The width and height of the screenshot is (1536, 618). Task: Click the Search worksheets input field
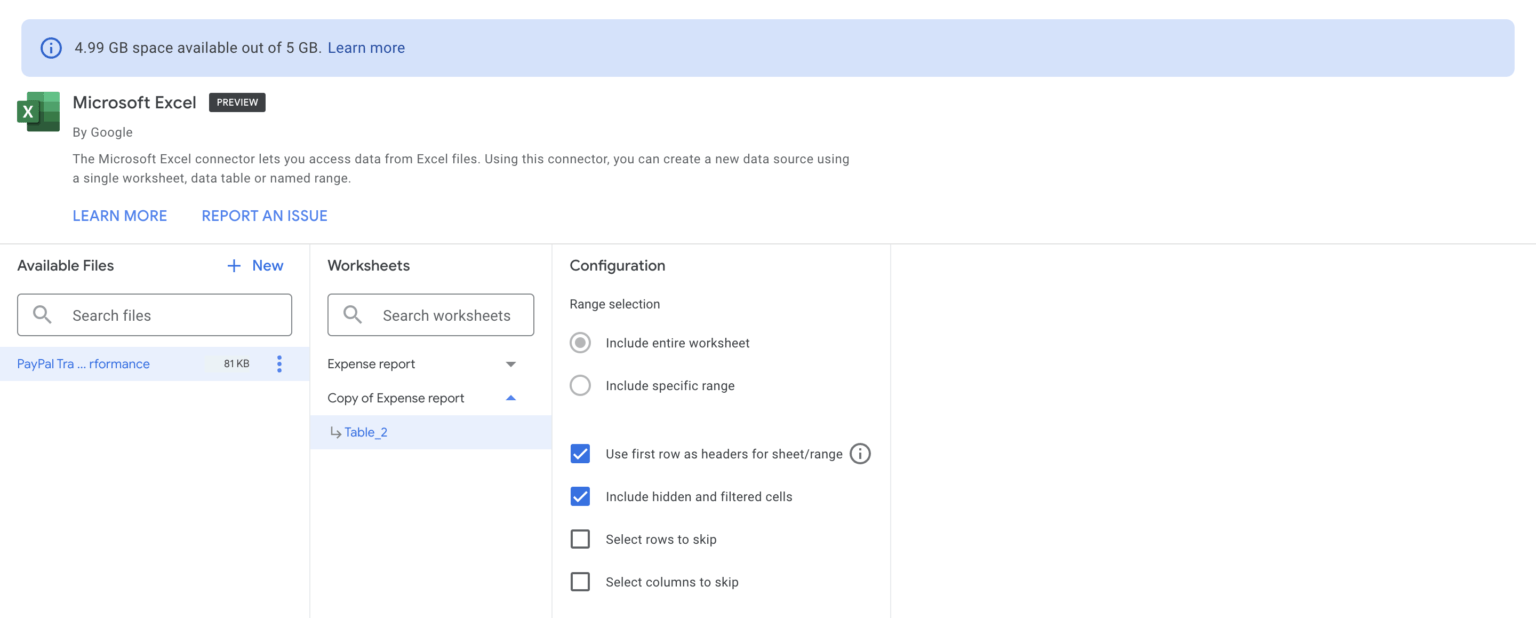pos(431,315)
